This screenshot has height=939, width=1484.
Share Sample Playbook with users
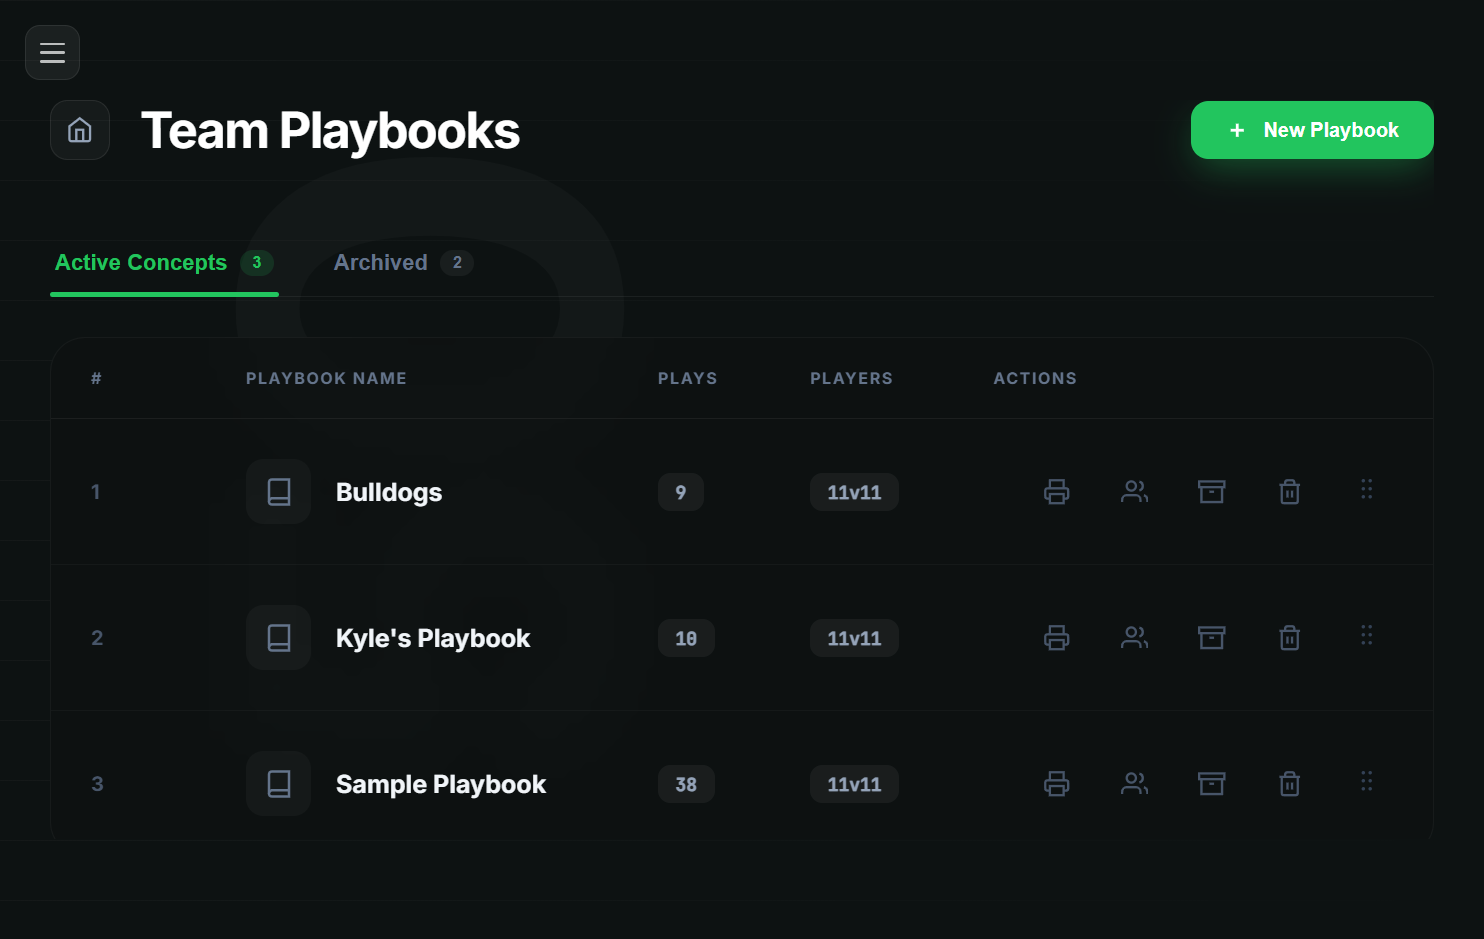tap(1135, 783)
